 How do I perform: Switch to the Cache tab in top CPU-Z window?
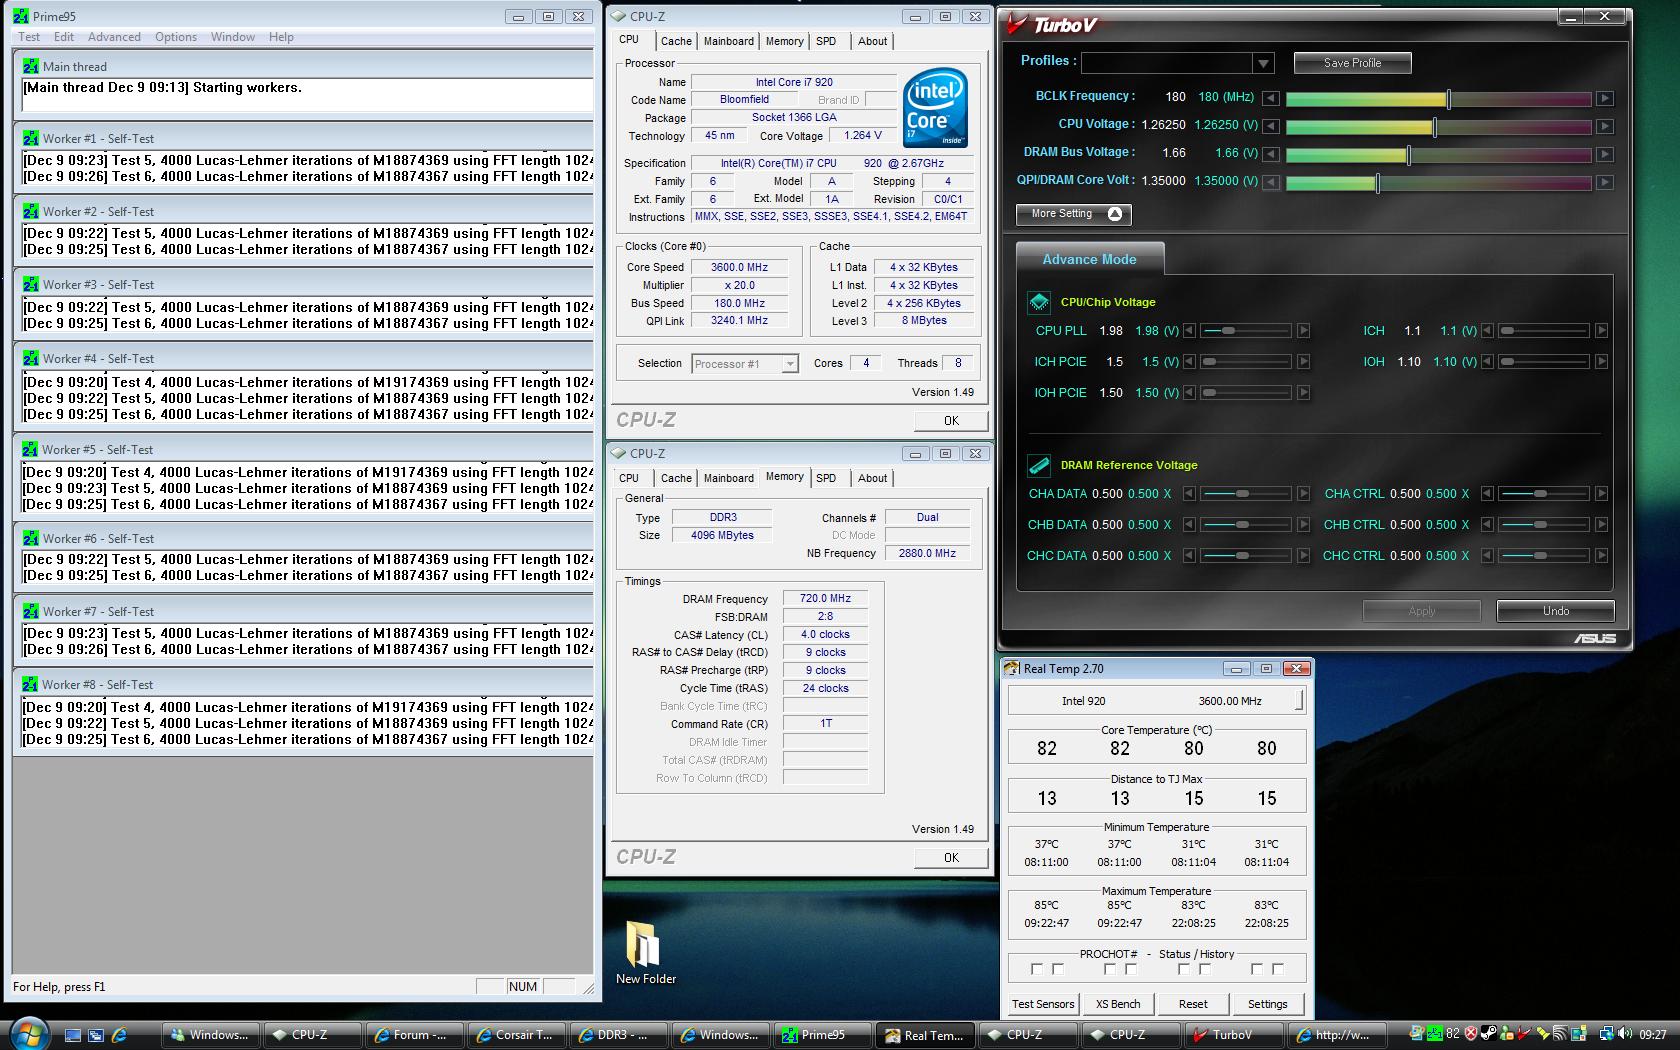(676, 41)
